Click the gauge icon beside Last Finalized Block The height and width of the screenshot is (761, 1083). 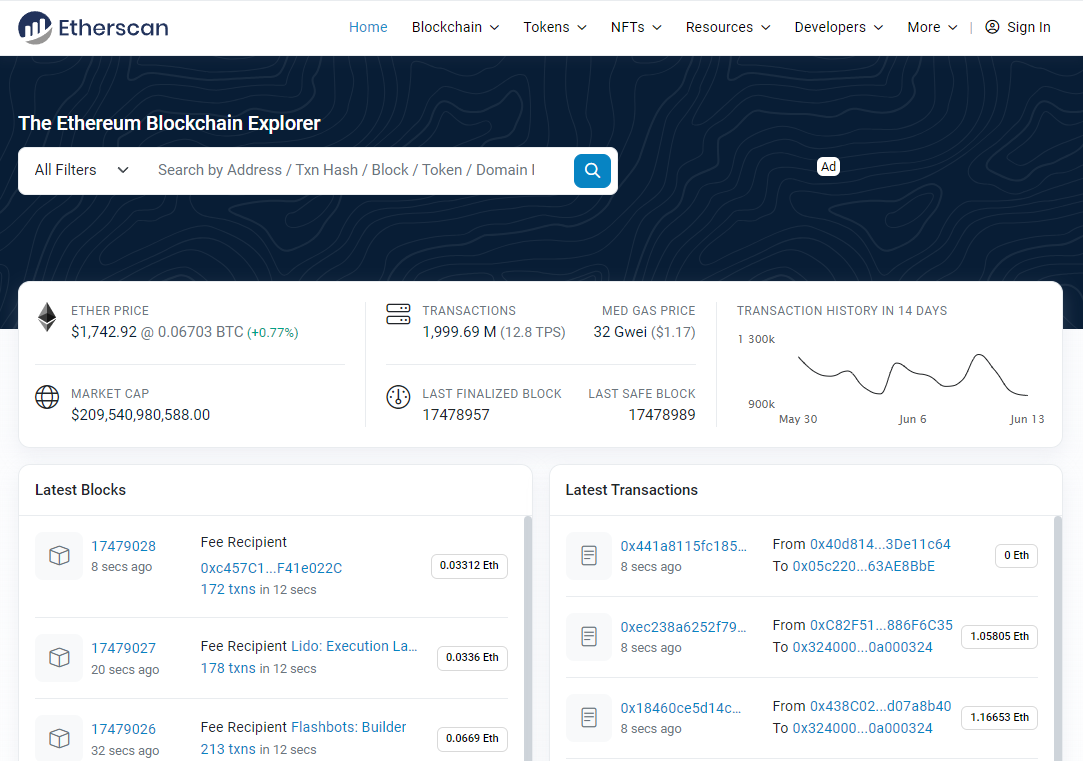[398, 397]
